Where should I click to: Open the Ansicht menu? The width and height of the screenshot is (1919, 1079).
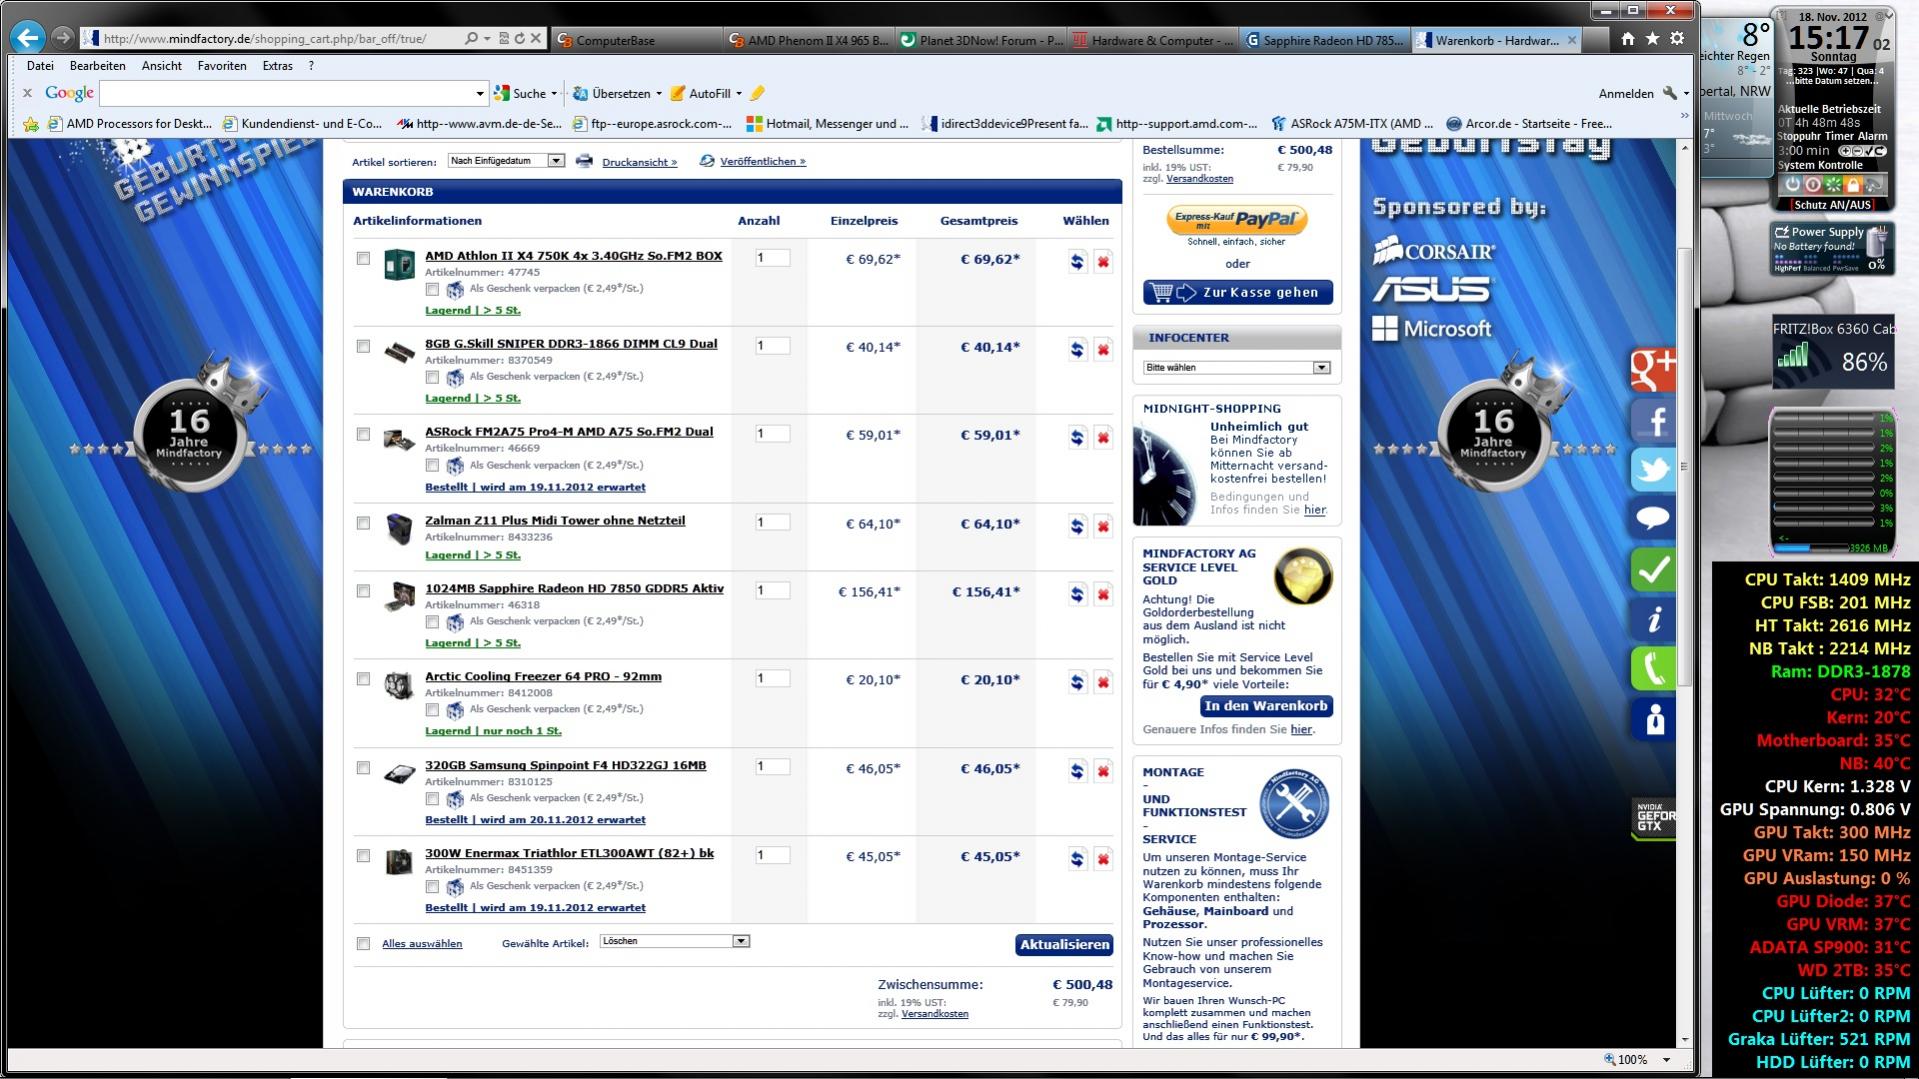(x=162, y=66)
